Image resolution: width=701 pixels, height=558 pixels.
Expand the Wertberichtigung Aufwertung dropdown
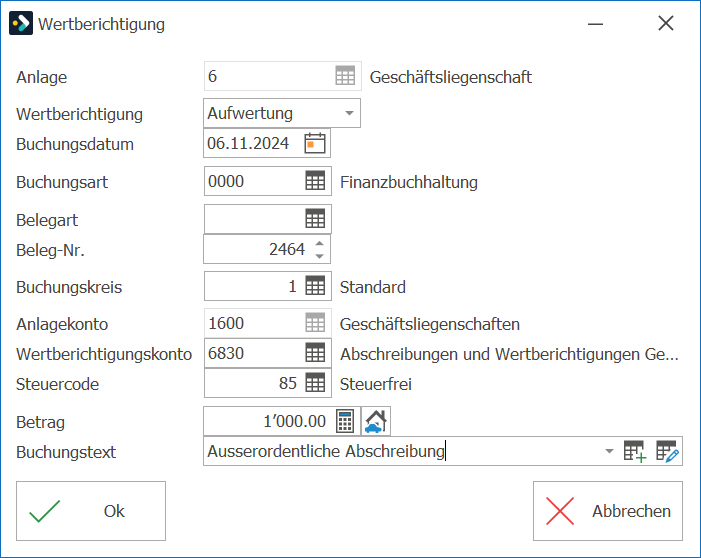(350, 113)
